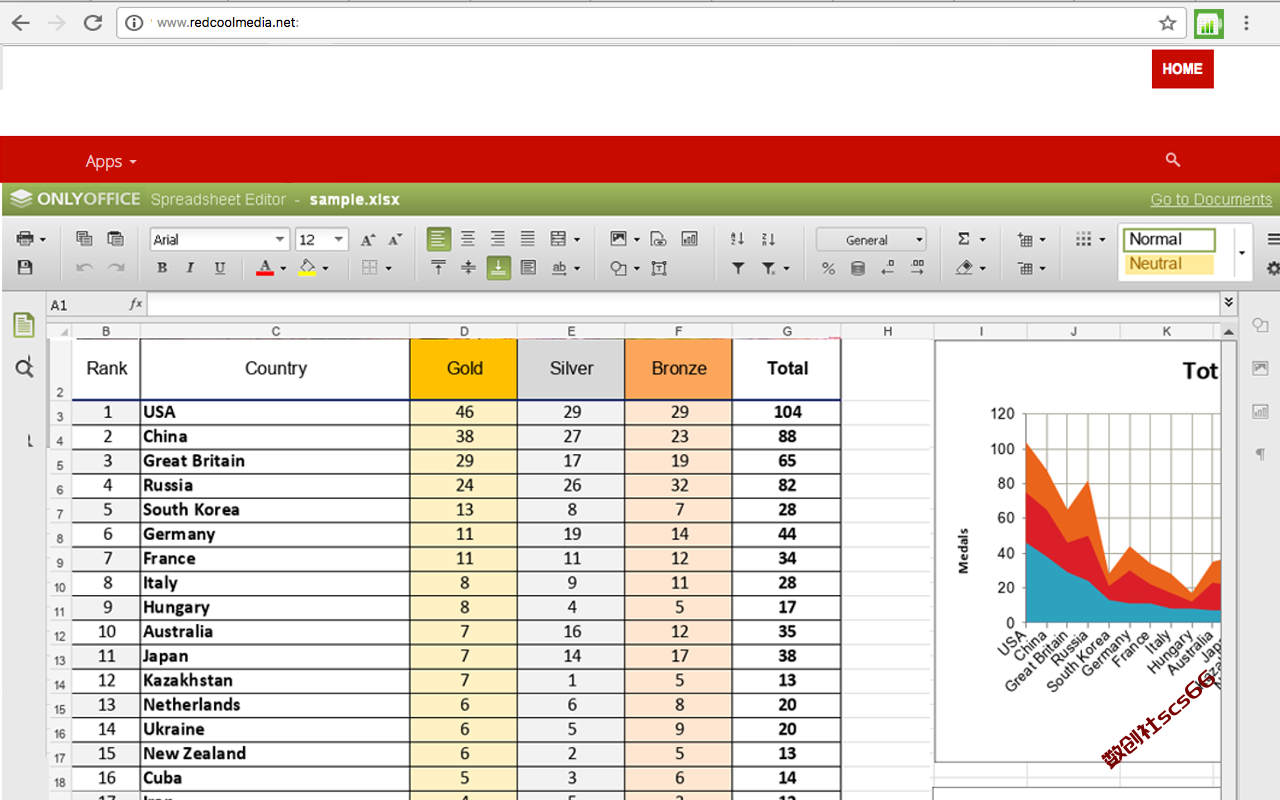1280x800 pixels.
Task: Follow the Go to Documents link
Action: coord(1211,199)
